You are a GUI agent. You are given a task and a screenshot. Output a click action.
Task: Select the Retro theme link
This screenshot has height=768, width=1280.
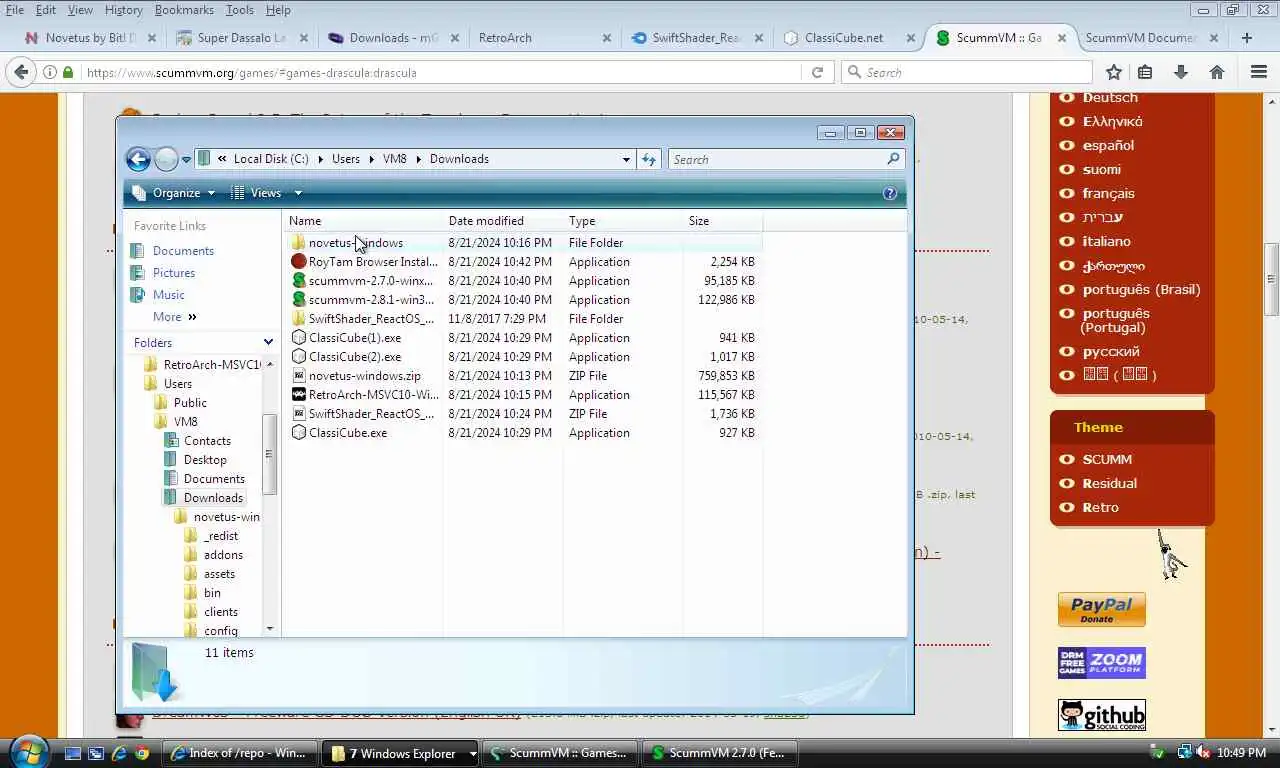[1100, 507]
